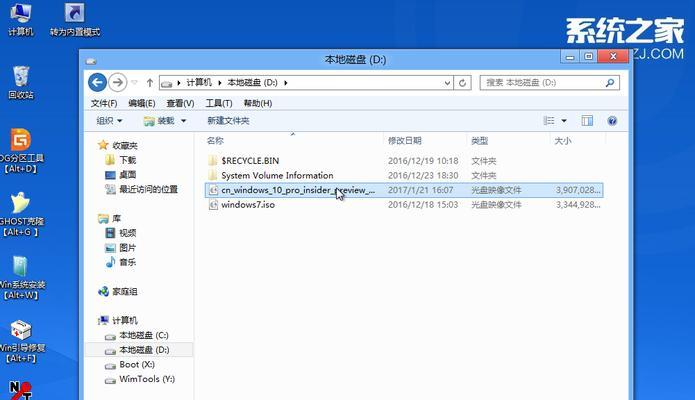The image size is (695, 400).
Task: Click the window title bar drive icon
Action: 91,61
